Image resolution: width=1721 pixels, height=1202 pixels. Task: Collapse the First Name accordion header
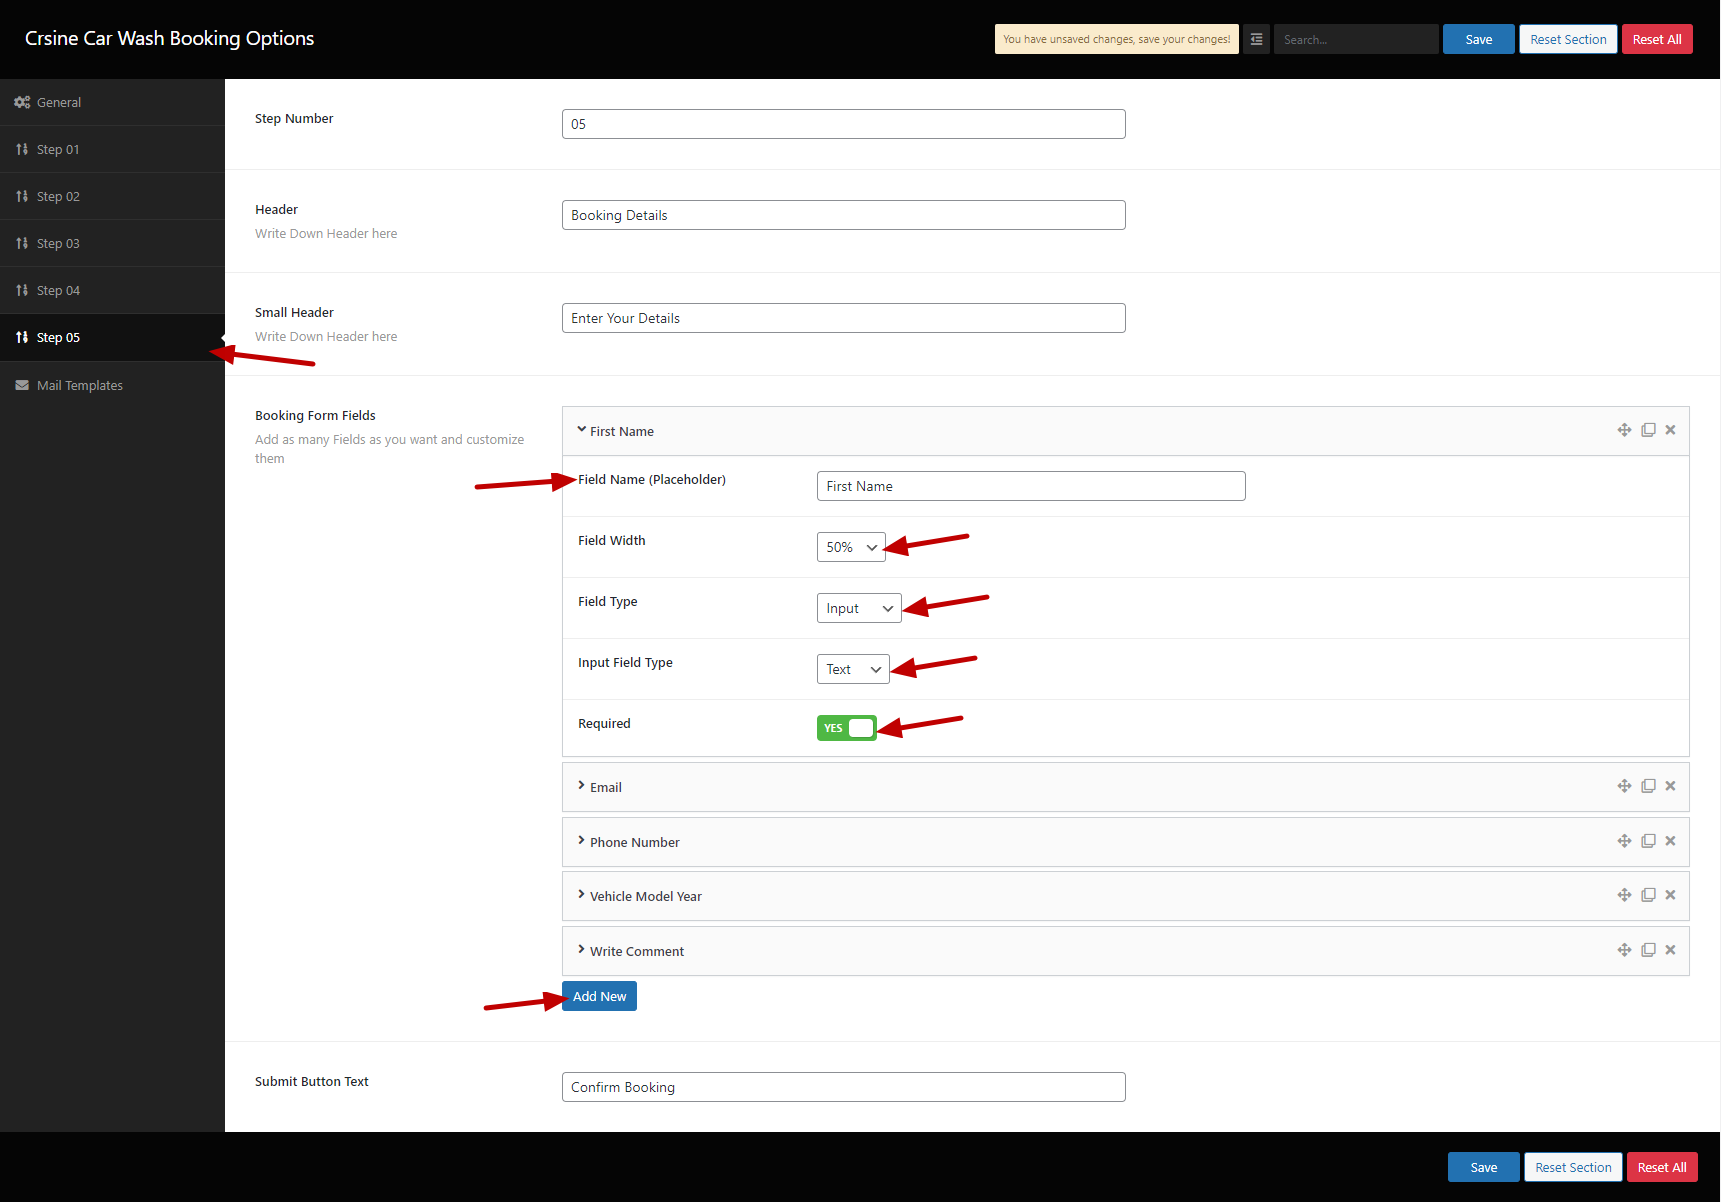pyautogui.click(x=621, y=431)
